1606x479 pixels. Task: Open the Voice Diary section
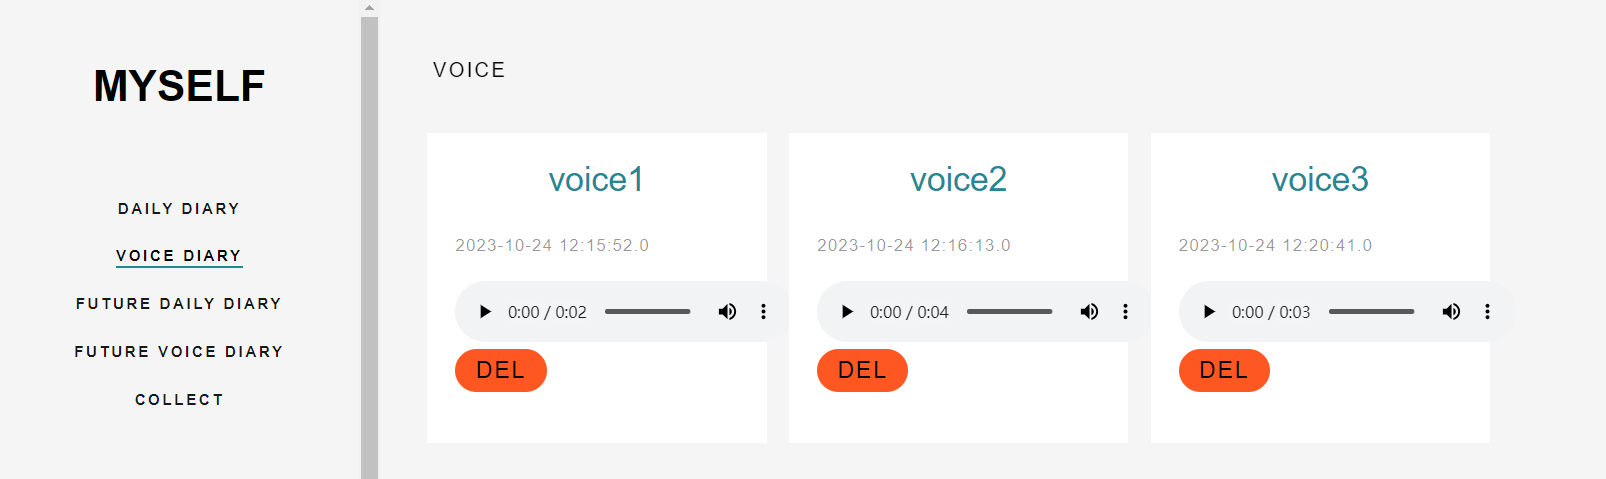179,256
